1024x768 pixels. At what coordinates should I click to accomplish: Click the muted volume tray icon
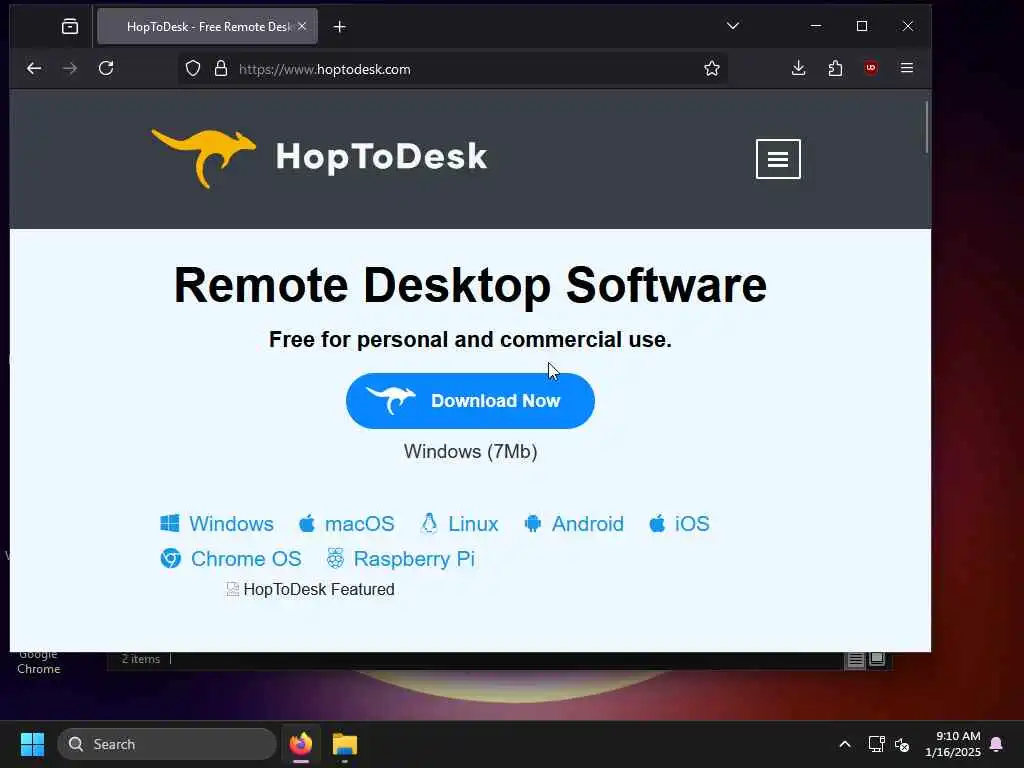point(902,744)
